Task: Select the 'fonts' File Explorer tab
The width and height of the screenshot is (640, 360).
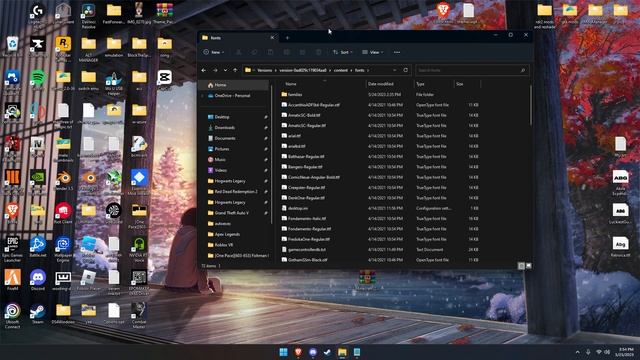Action: tap(238, 38)
